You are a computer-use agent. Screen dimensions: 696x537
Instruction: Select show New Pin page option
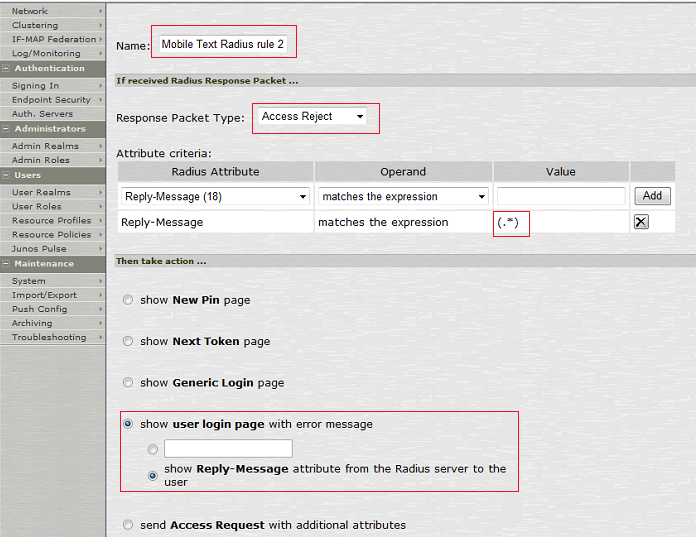point(127,300)
